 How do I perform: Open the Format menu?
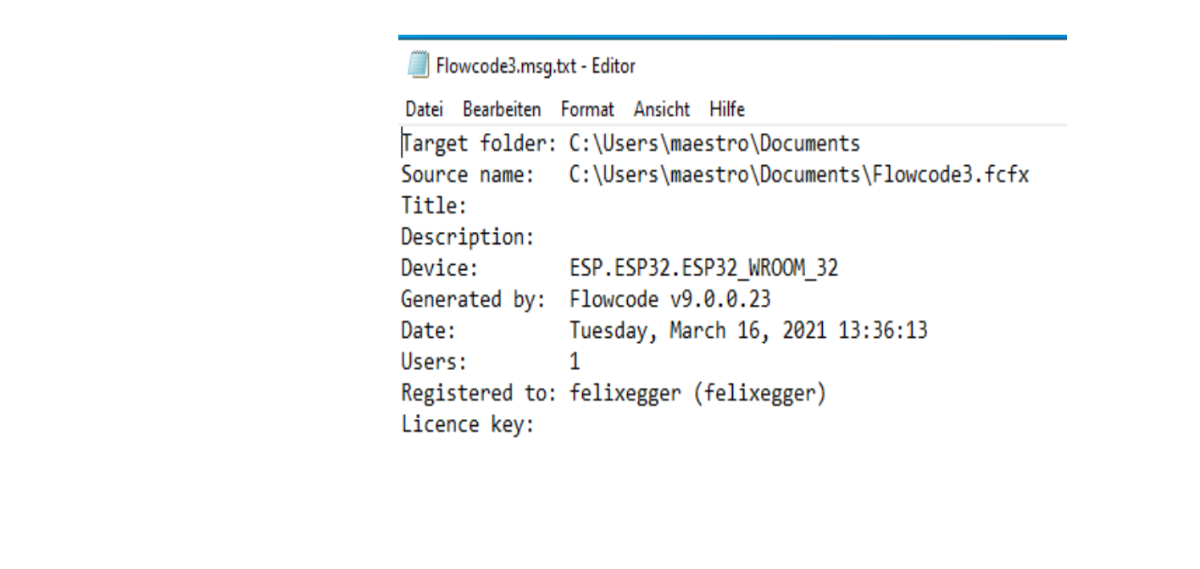pyautogui.click(x=587, y=109)
